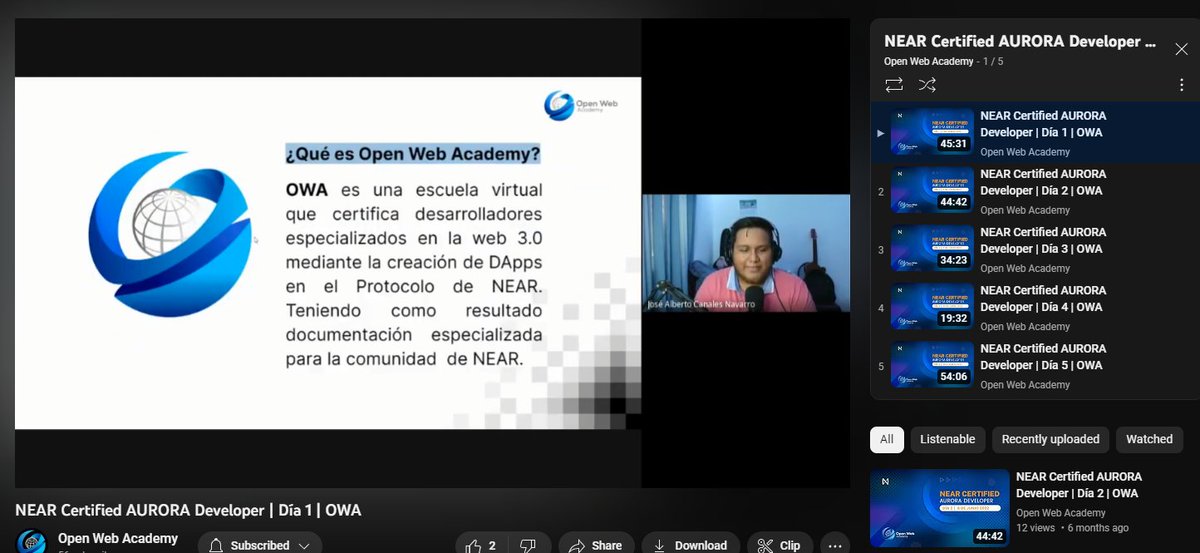Open Open Web Academy channel avatar

pyautogui.click(x=32, y=541)
